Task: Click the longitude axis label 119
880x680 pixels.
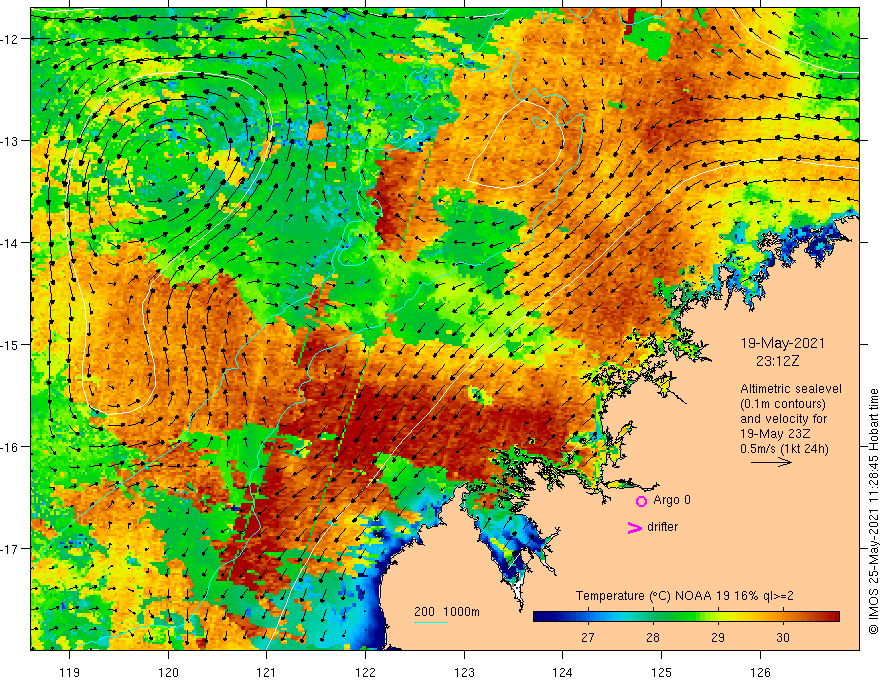Action: [x=70, y=672]
